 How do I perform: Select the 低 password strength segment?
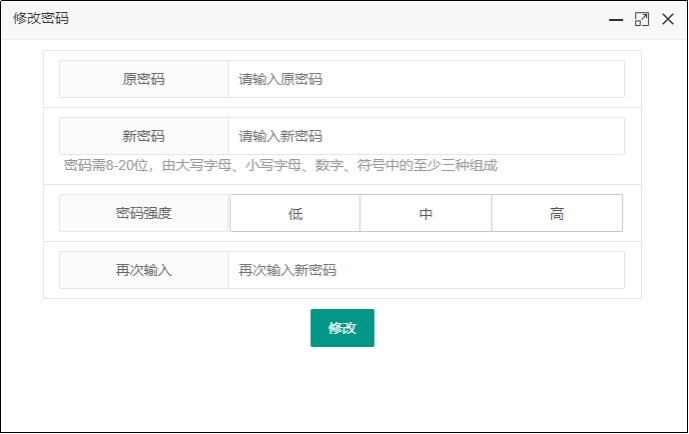295,213
